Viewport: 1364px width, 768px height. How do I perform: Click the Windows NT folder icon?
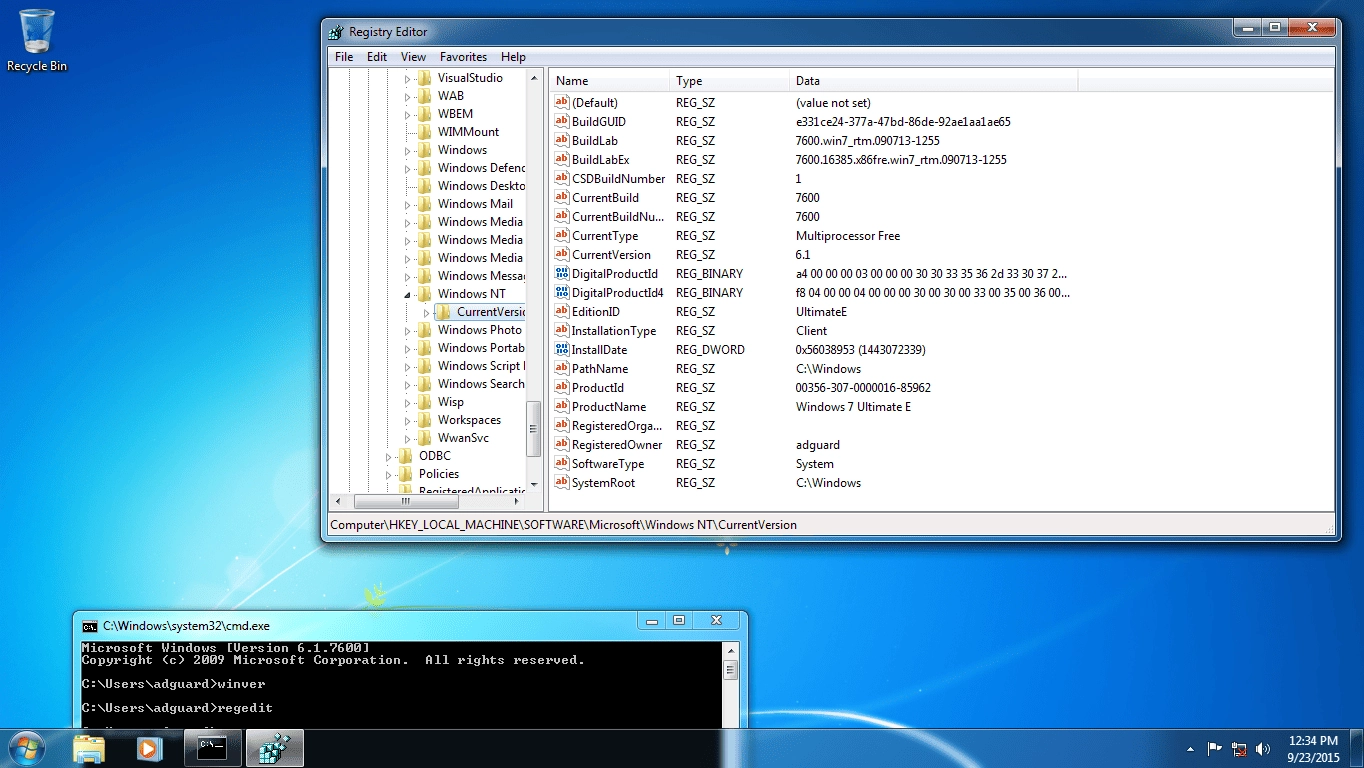pyautogui.click(x=425, y=294)
